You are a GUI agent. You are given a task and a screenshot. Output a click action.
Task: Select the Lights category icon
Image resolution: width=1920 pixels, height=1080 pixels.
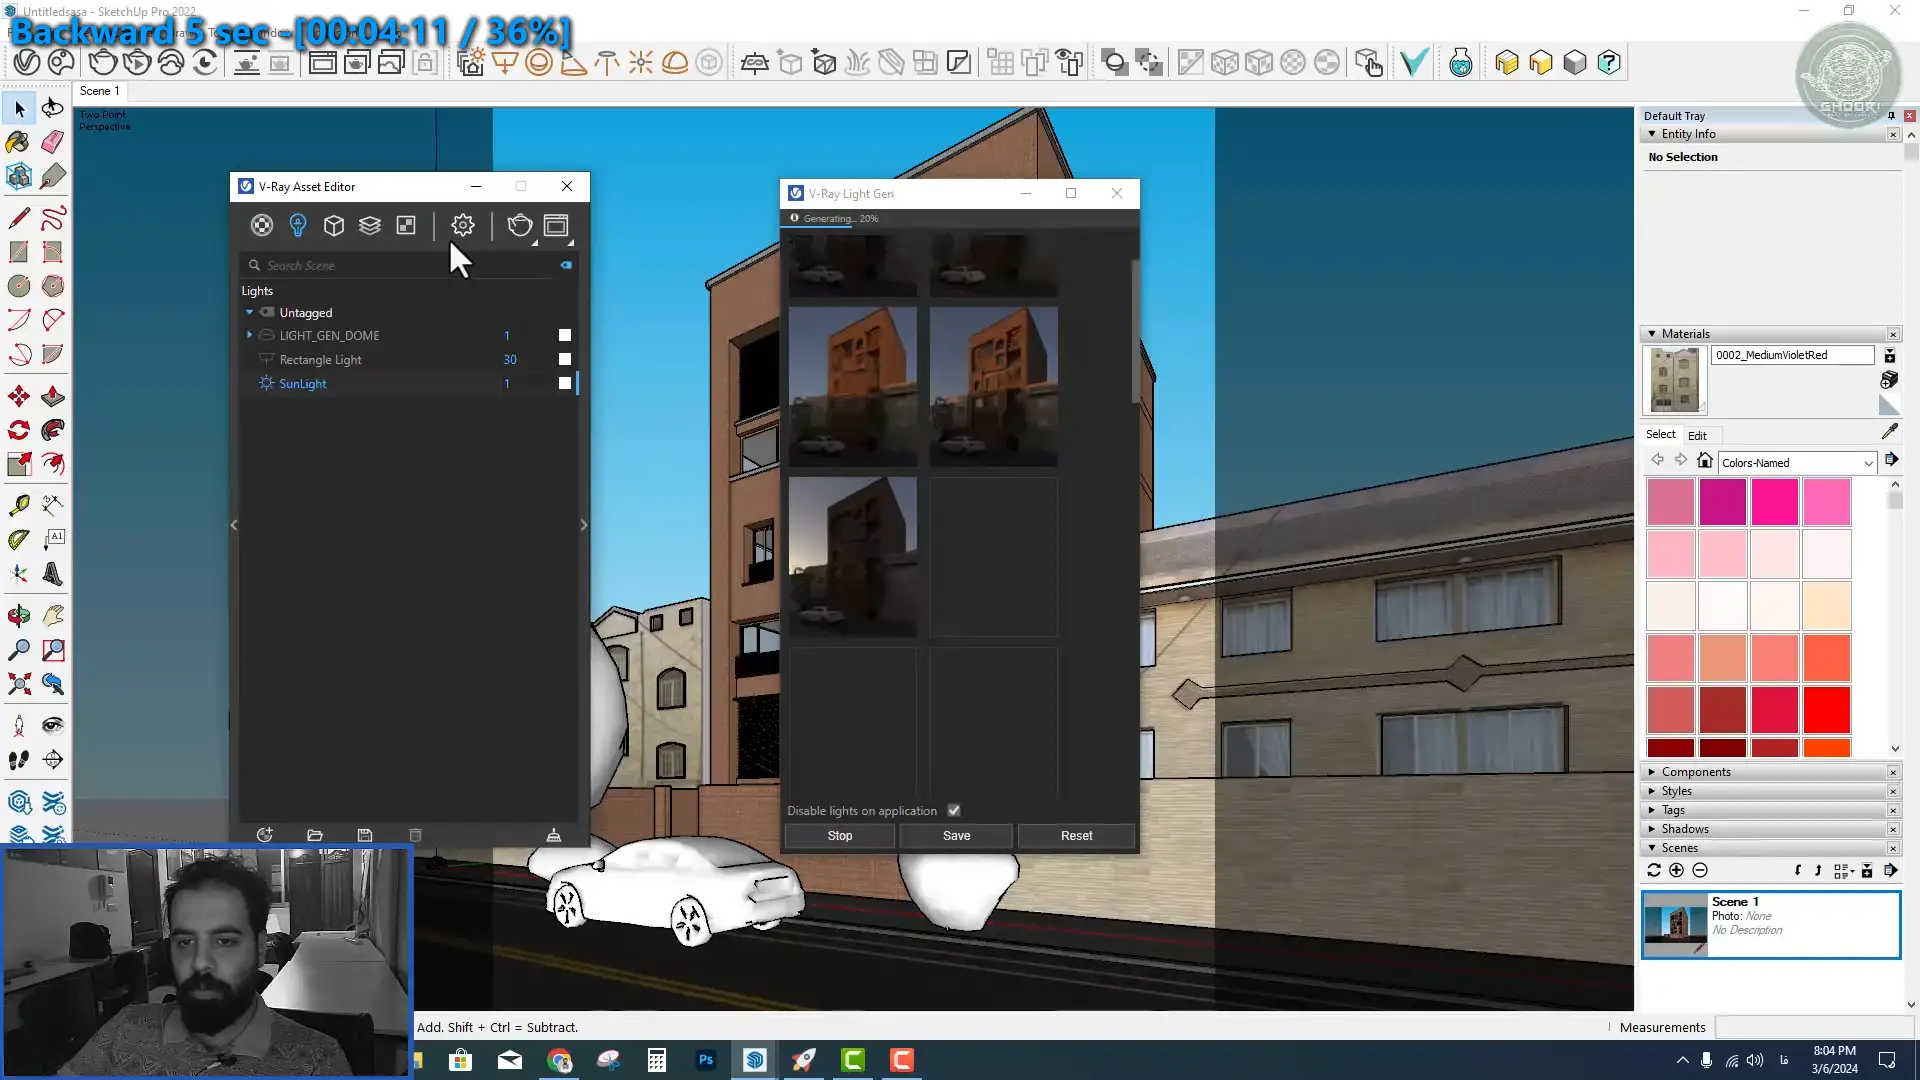pyautogui.click(x=297, y=225)
